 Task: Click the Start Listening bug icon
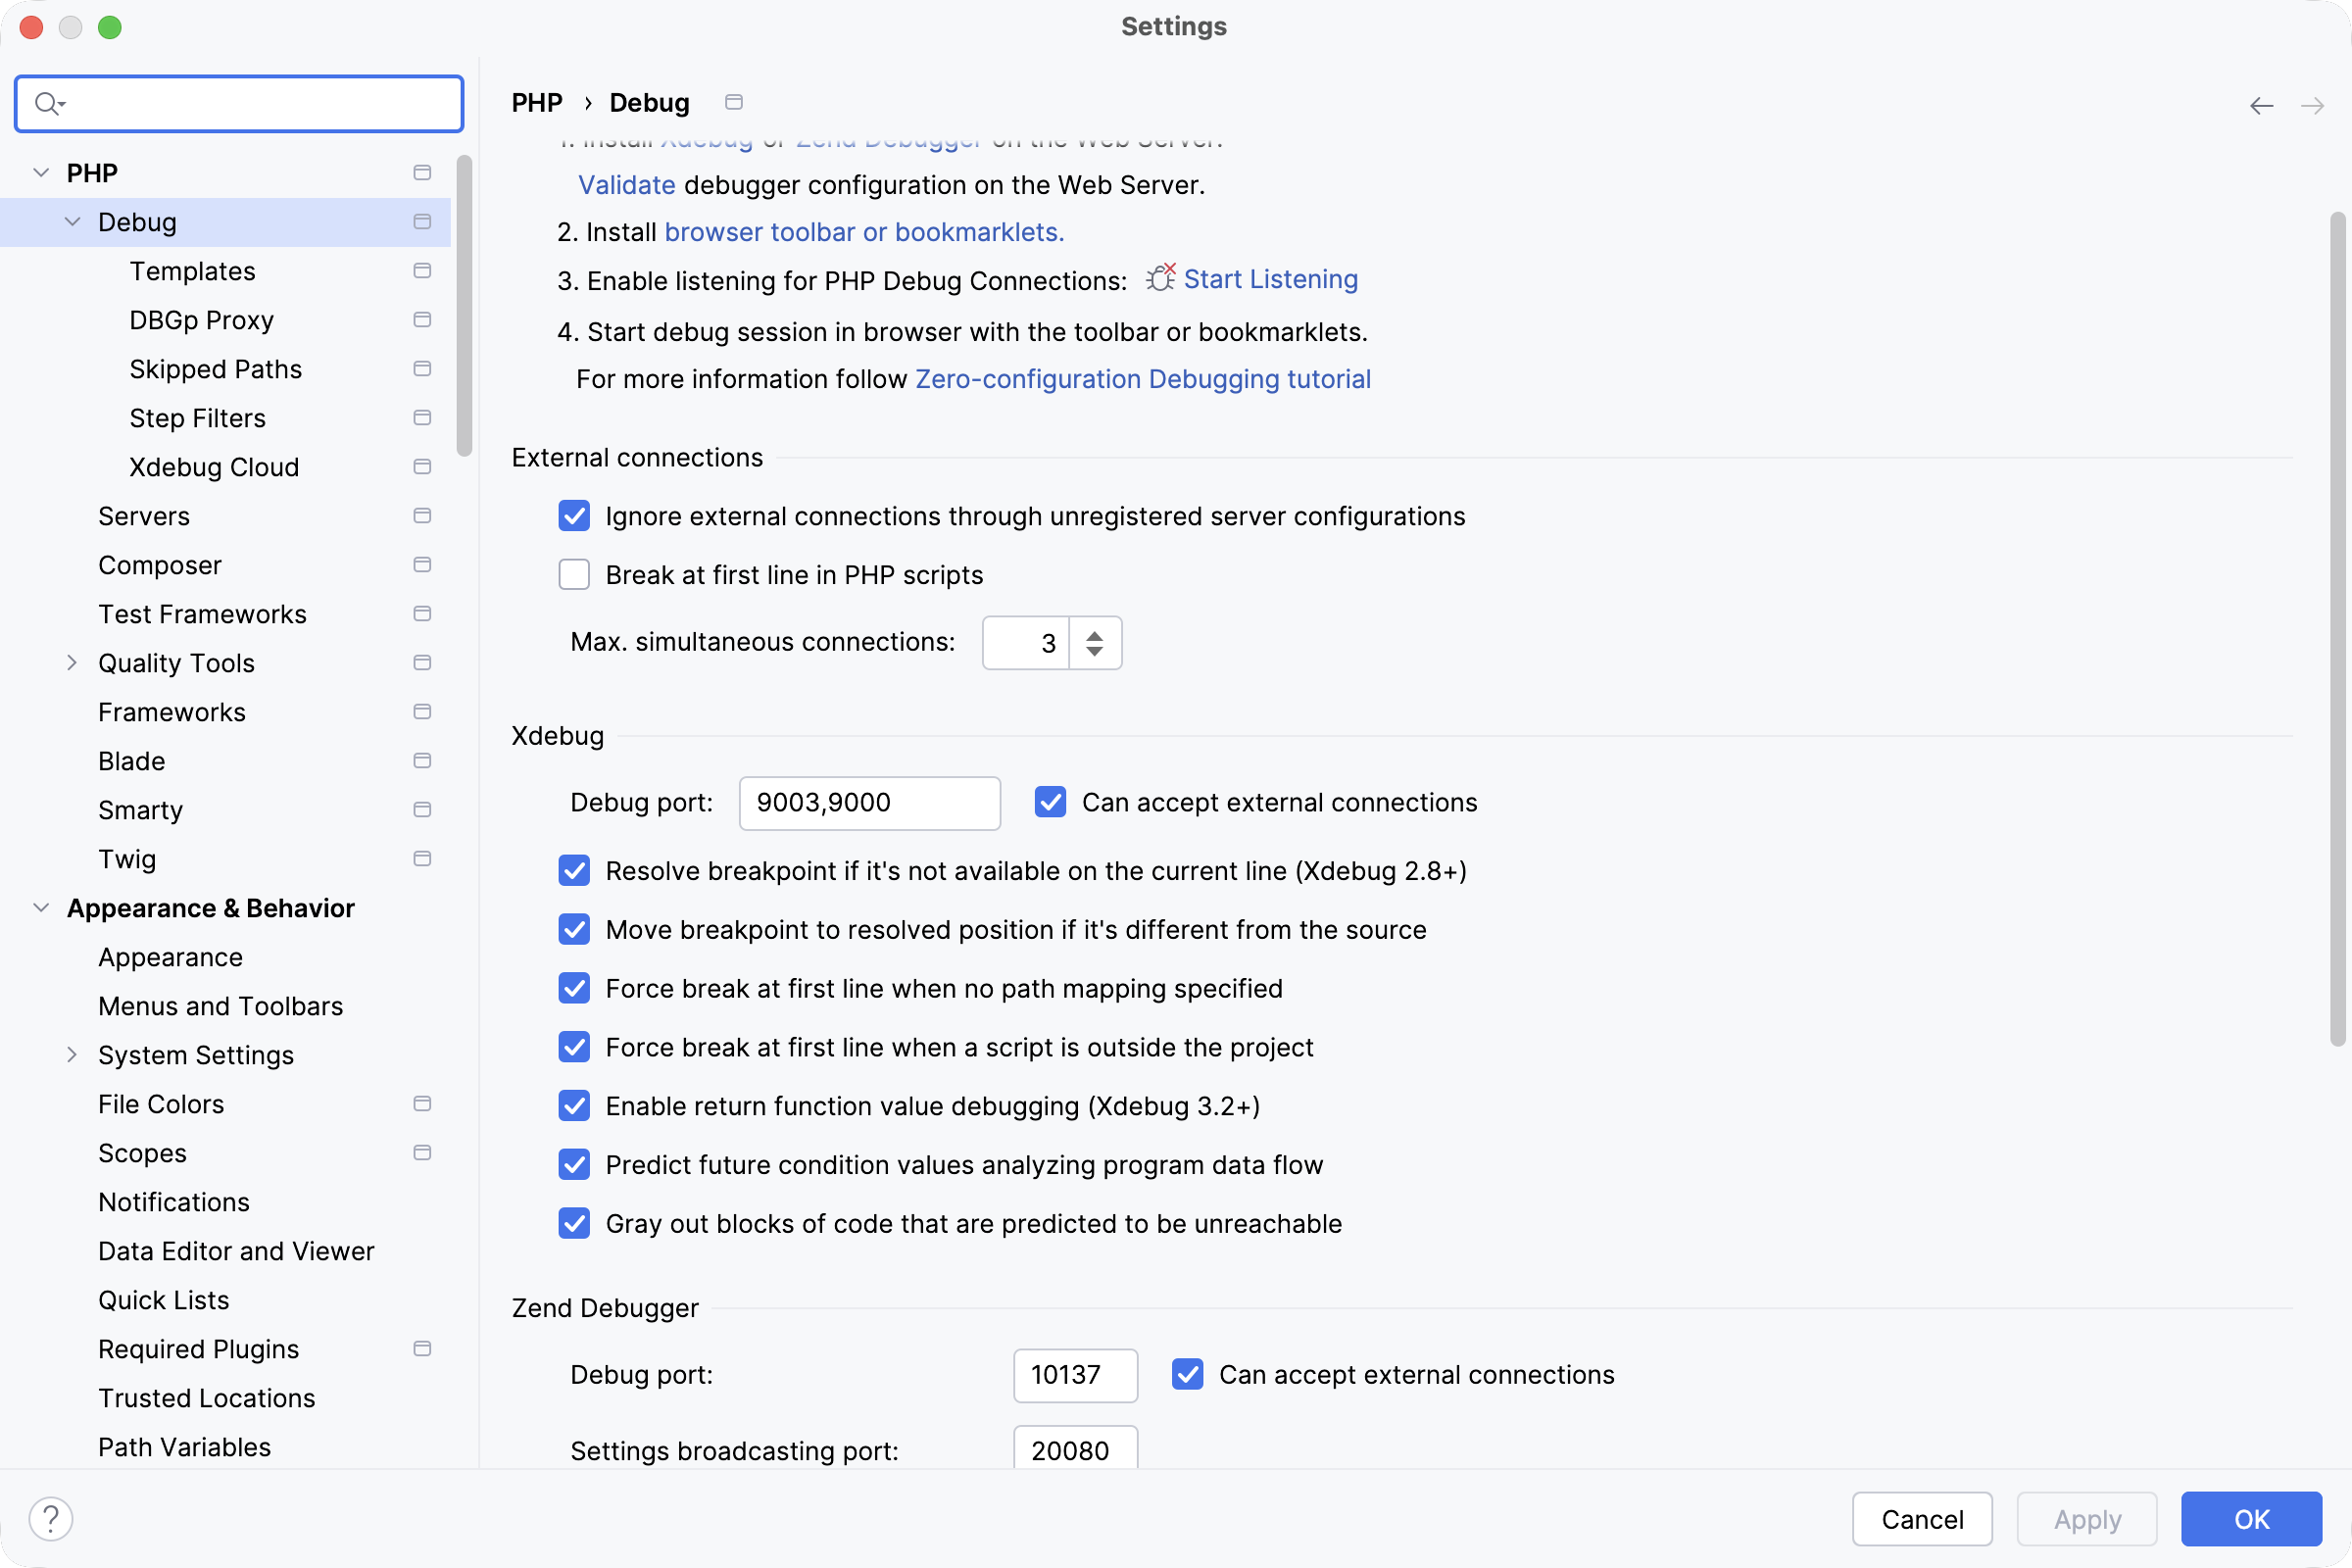[x=1161, y=277]
